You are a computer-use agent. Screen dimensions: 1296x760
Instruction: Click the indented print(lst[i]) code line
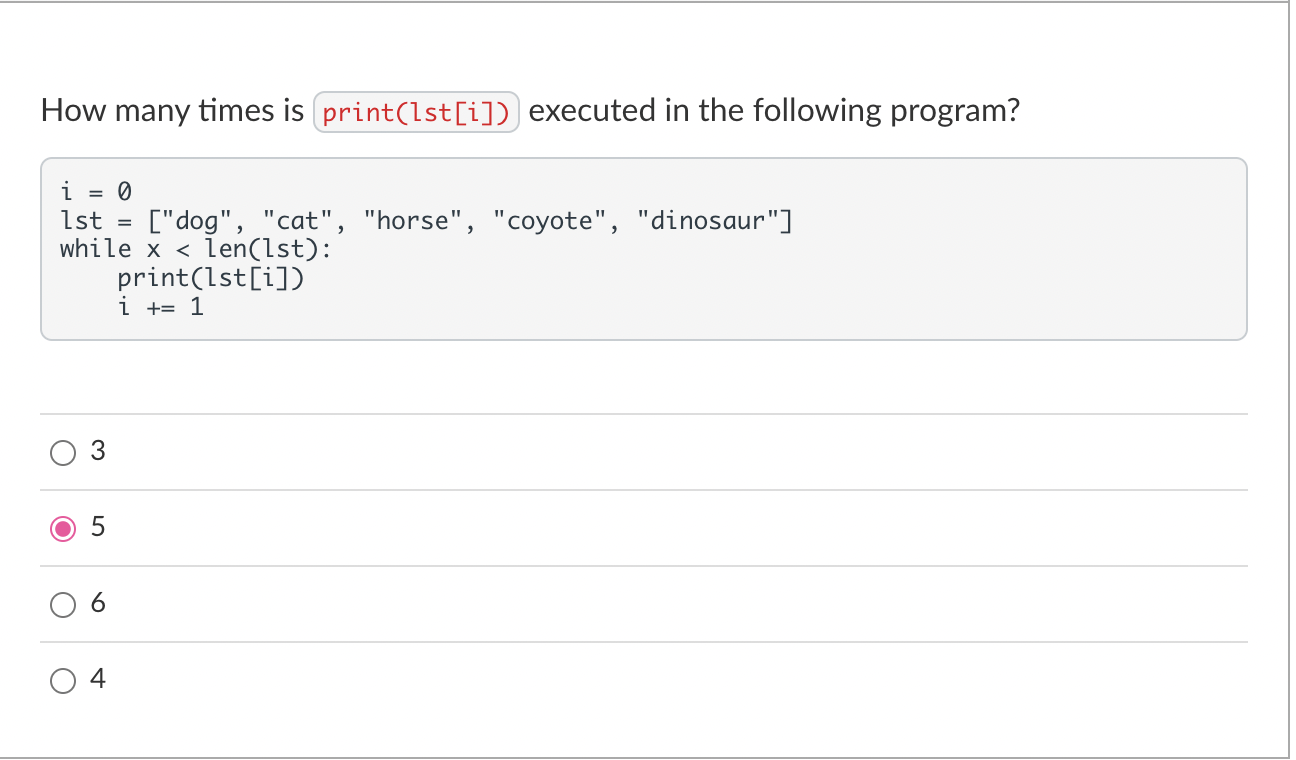pos(211,277)
